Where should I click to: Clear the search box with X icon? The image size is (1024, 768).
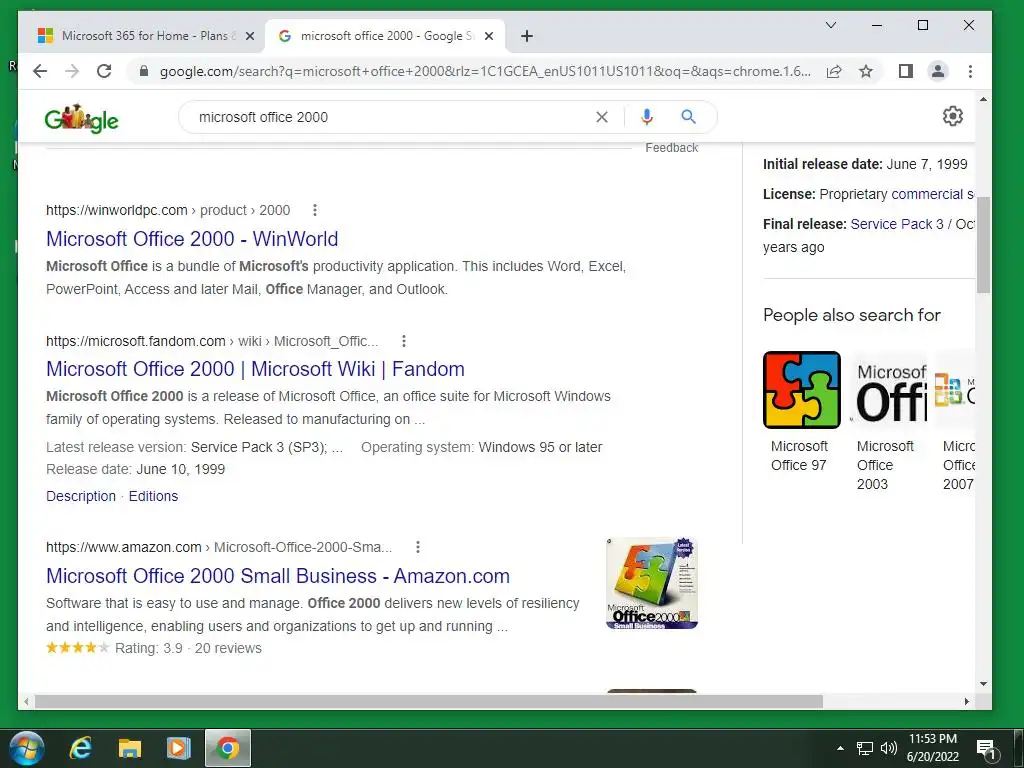point(602,117)
